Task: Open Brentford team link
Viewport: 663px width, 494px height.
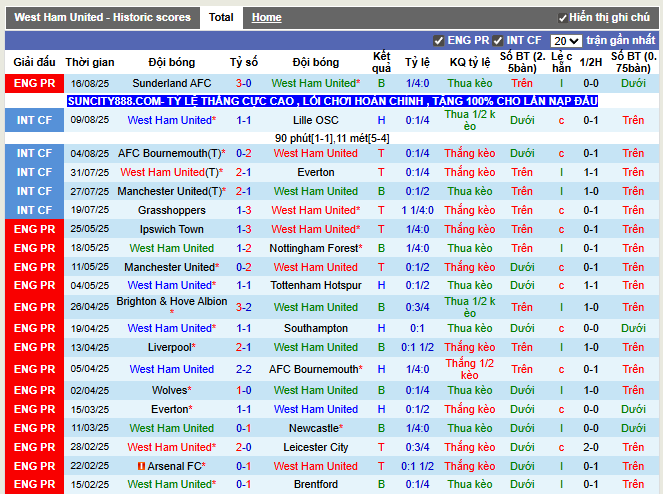Action: [x=316, y=484]
